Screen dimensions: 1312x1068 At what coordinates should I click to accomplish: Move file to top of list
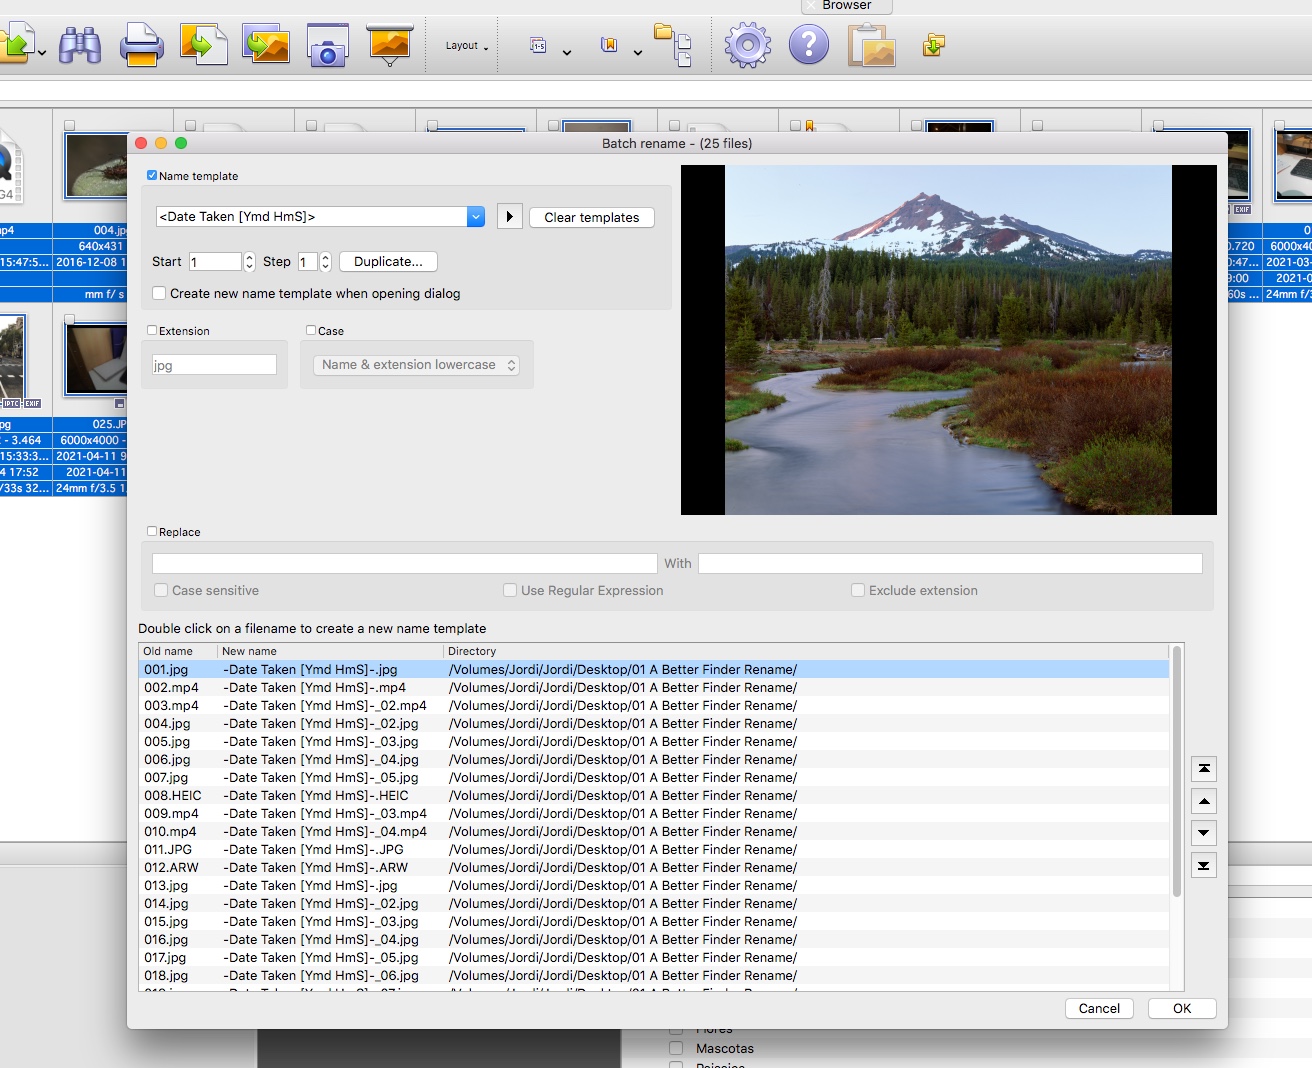(x=1204, y=768)
